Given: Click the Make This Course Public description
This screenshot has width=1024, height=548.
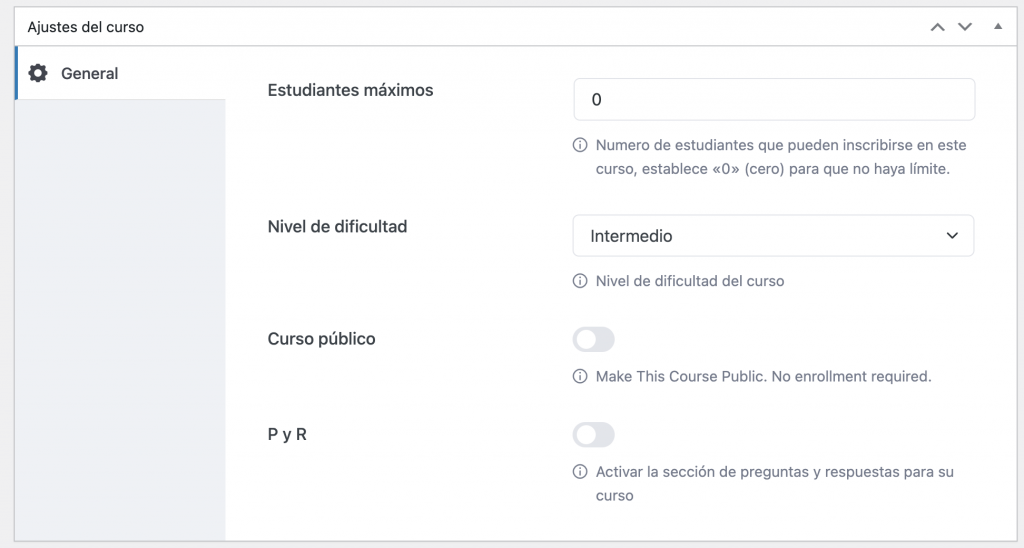Looking at the screenshot, I should [x=763, y=377].
